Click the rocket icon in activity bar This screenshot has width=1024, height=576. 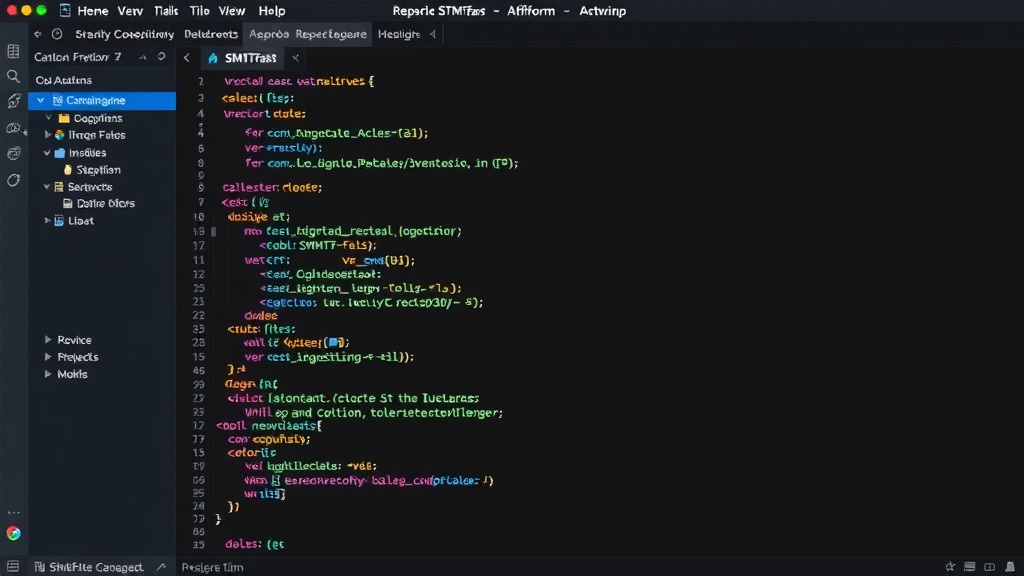click(x=13, y=101)
